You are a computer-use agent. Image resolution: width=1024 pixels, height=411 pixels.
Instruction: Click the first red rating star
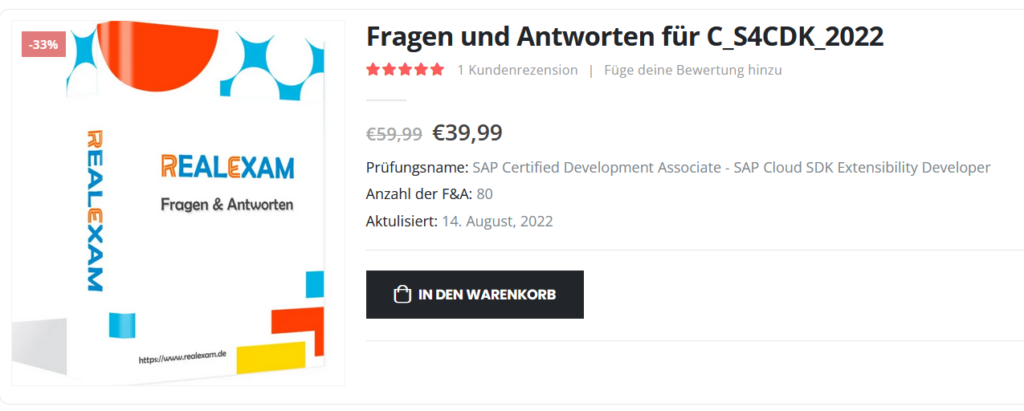pyautogui.click(x=374, y=70)
